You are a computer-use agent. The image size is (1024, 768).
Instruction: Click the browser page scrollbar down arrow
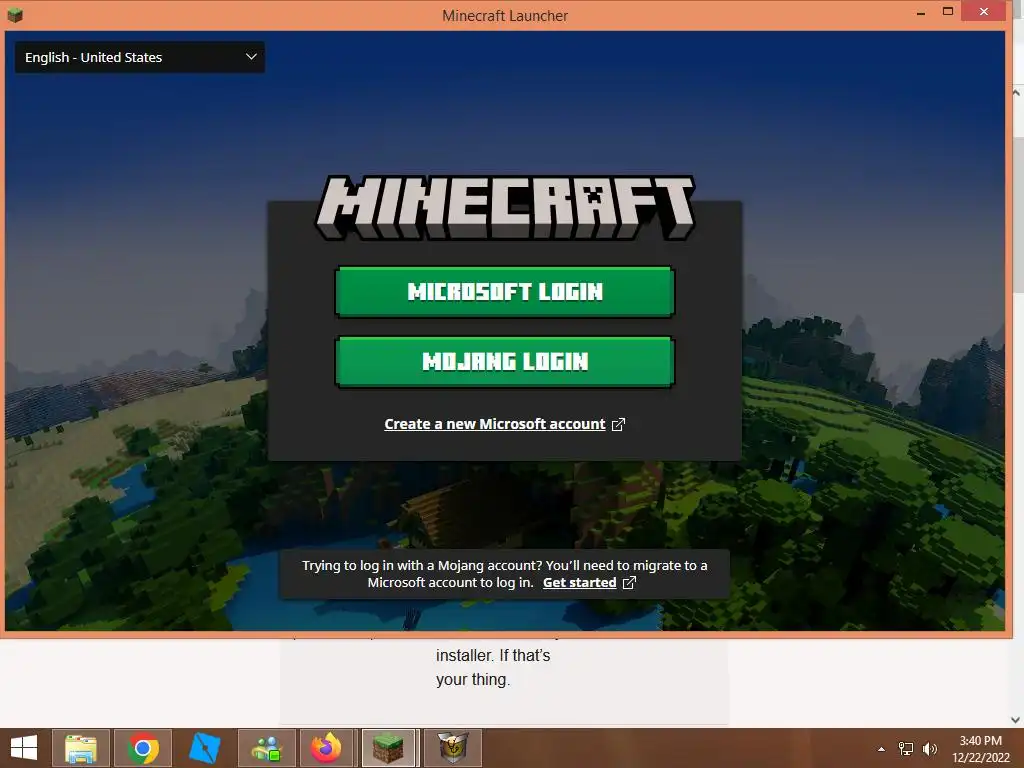pos(1016,720)
